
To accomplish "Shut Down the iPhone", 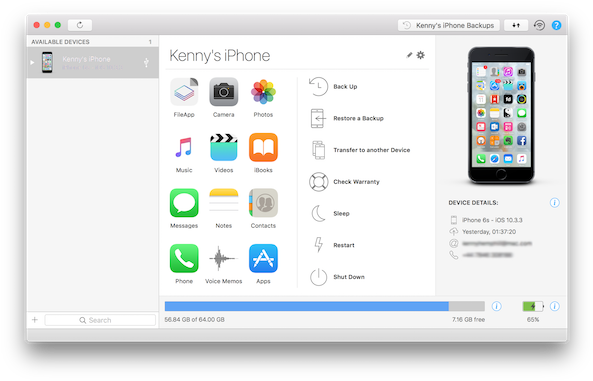I will click(x=337, y=277).
